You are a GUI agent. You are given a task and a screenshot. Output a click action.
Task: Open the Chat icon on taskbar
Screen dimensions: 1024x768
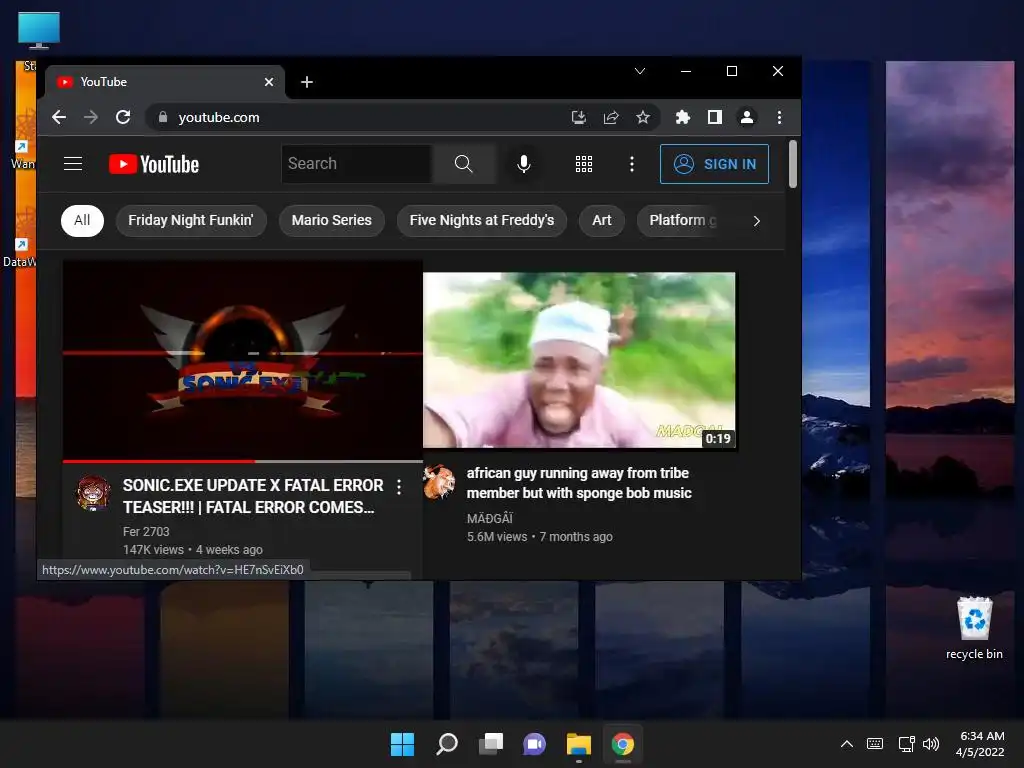534,744
